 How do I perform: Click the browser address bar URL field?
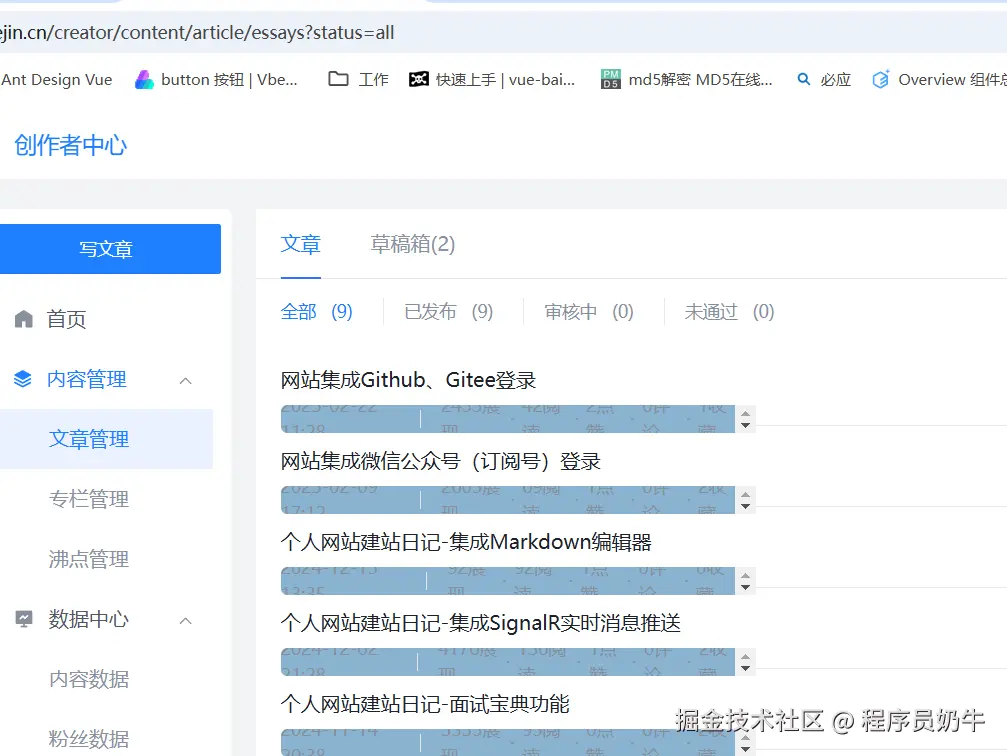tap(200, 32)
